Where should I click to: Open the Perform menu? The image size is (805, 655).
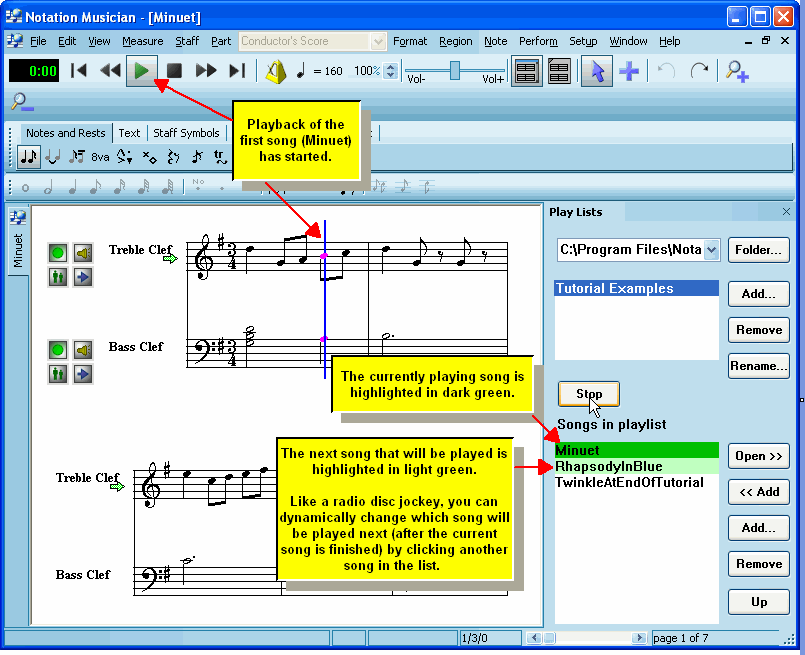click(x=539, y=41)
